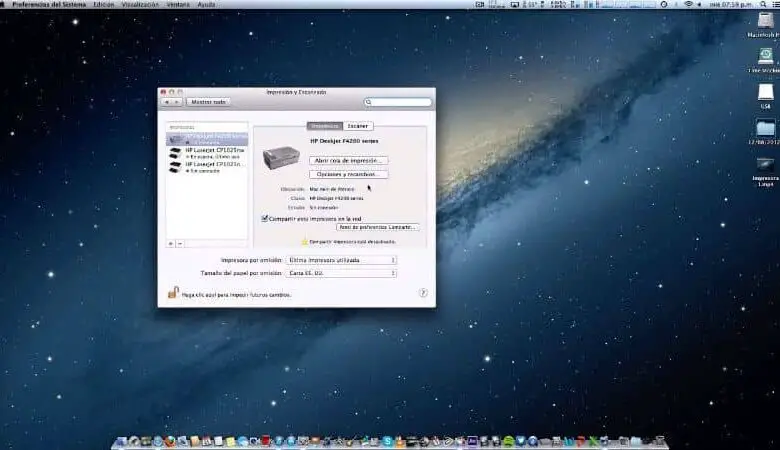Click the HP Deskjet printer image
The image size is (780, 450).
pos(281,156)
